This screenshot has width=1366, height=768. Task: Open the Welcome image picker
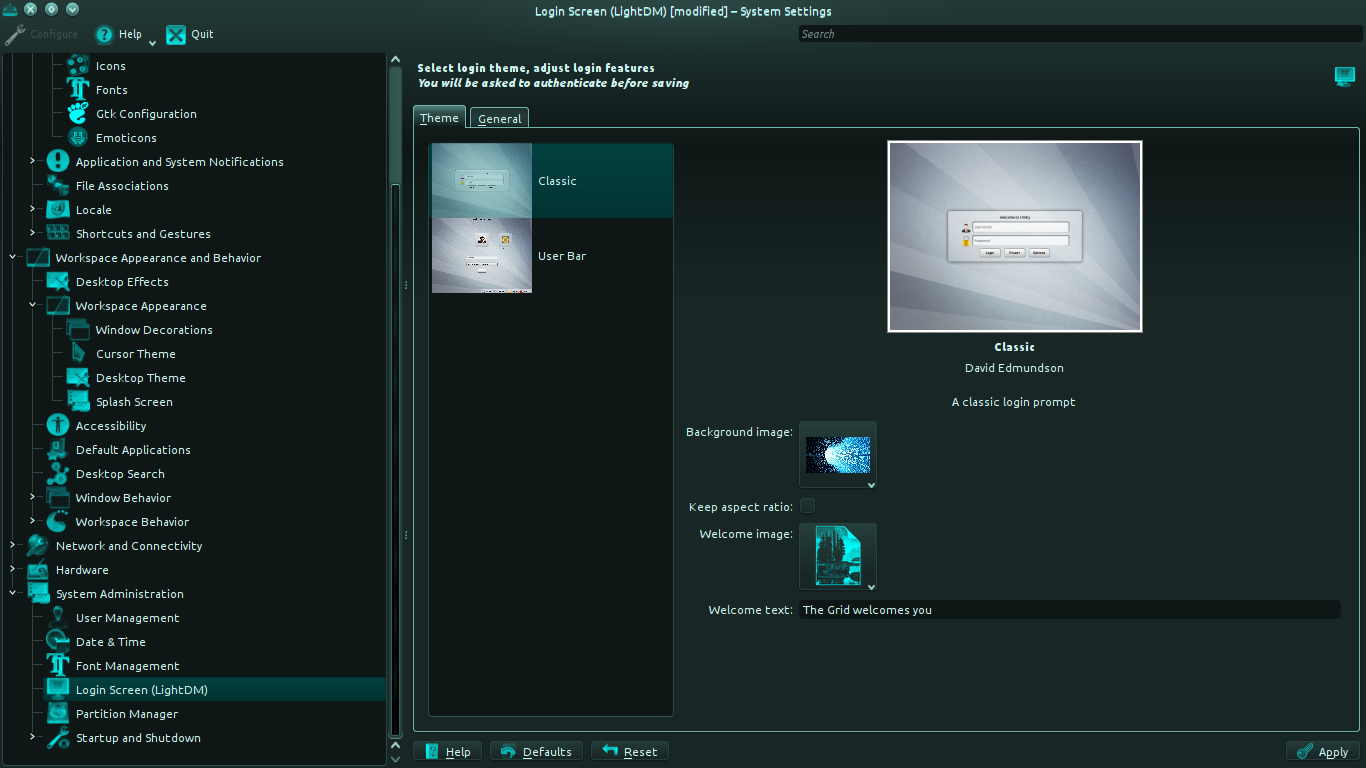click(838, 557)
